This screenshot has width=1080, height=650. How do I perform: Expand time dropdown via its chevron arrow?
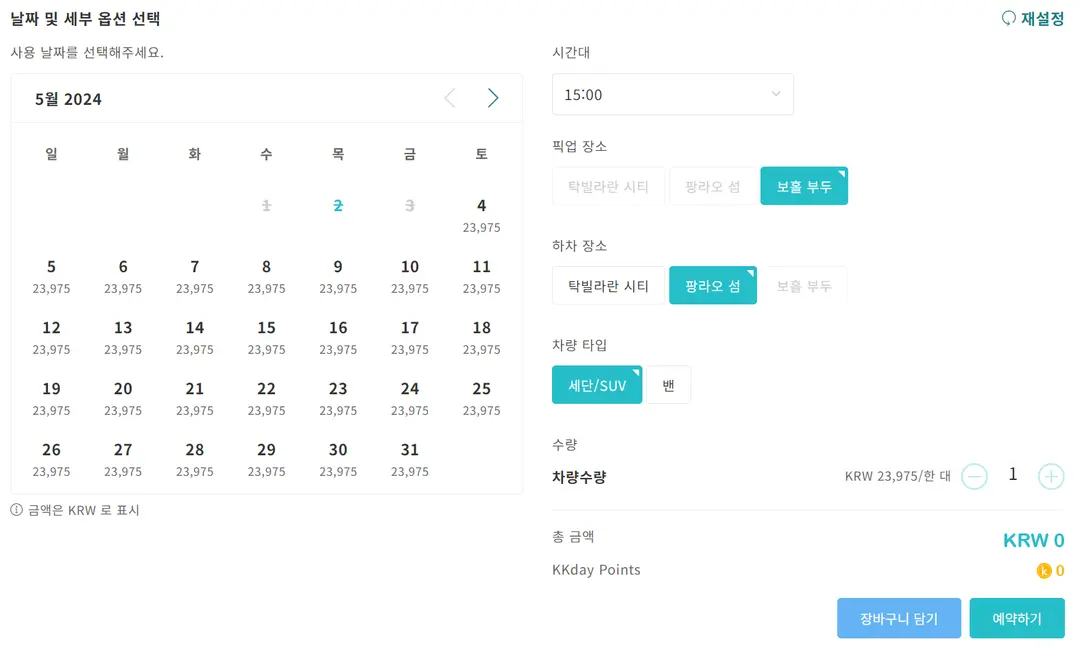coord(776,94)
